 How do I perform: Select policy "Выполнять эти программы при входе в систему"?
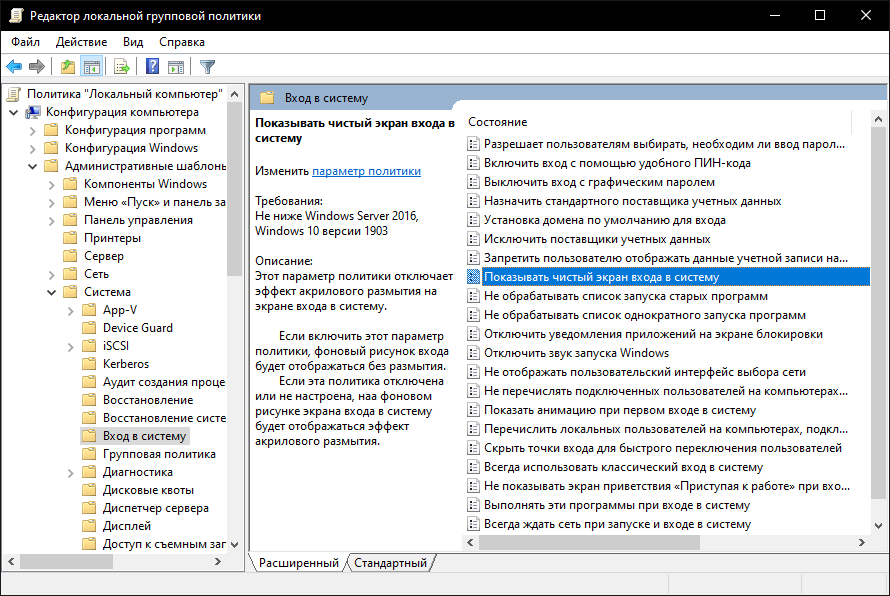pyautogui.click(x=616, y=505)
